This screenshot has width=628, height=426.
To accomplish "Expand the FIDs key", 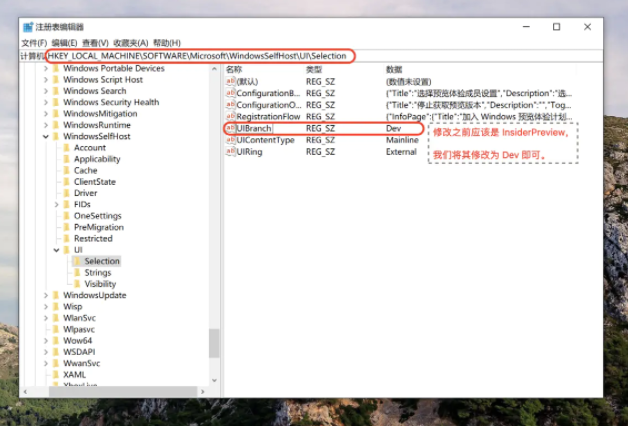I will [56, 205].
